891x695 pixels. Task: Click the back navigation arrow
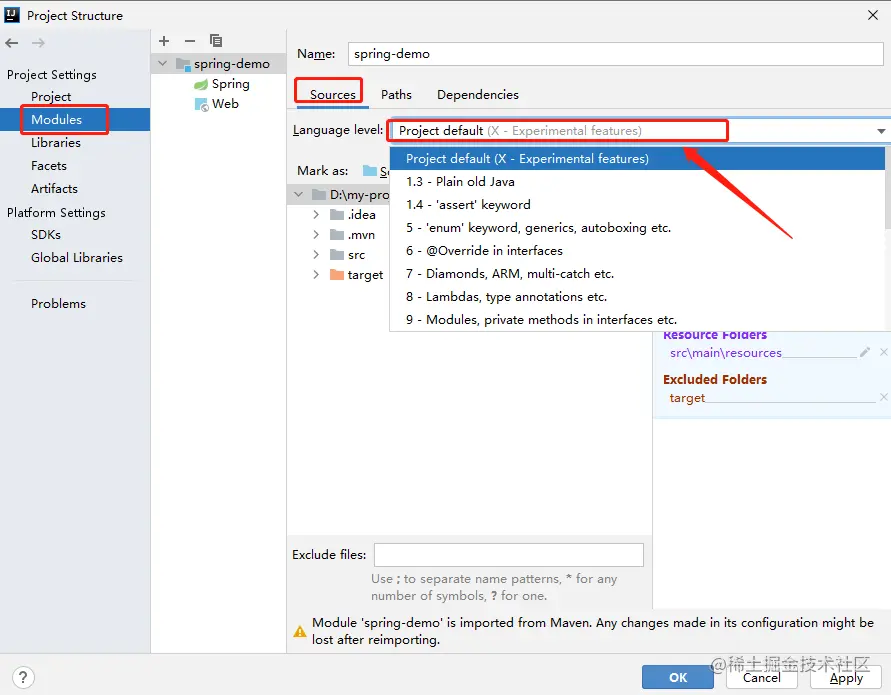tap(12, 43)
